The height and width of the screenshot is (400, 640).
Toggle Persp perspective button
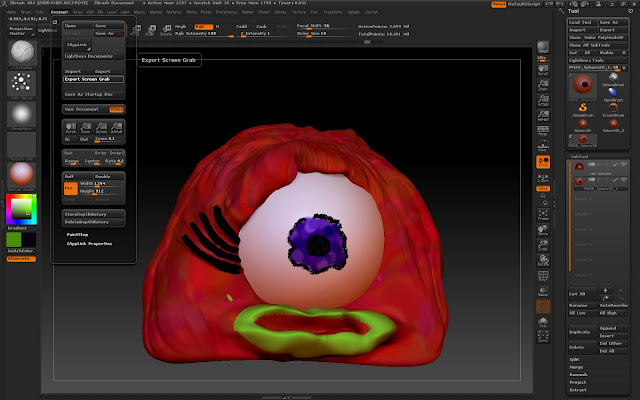543,131
